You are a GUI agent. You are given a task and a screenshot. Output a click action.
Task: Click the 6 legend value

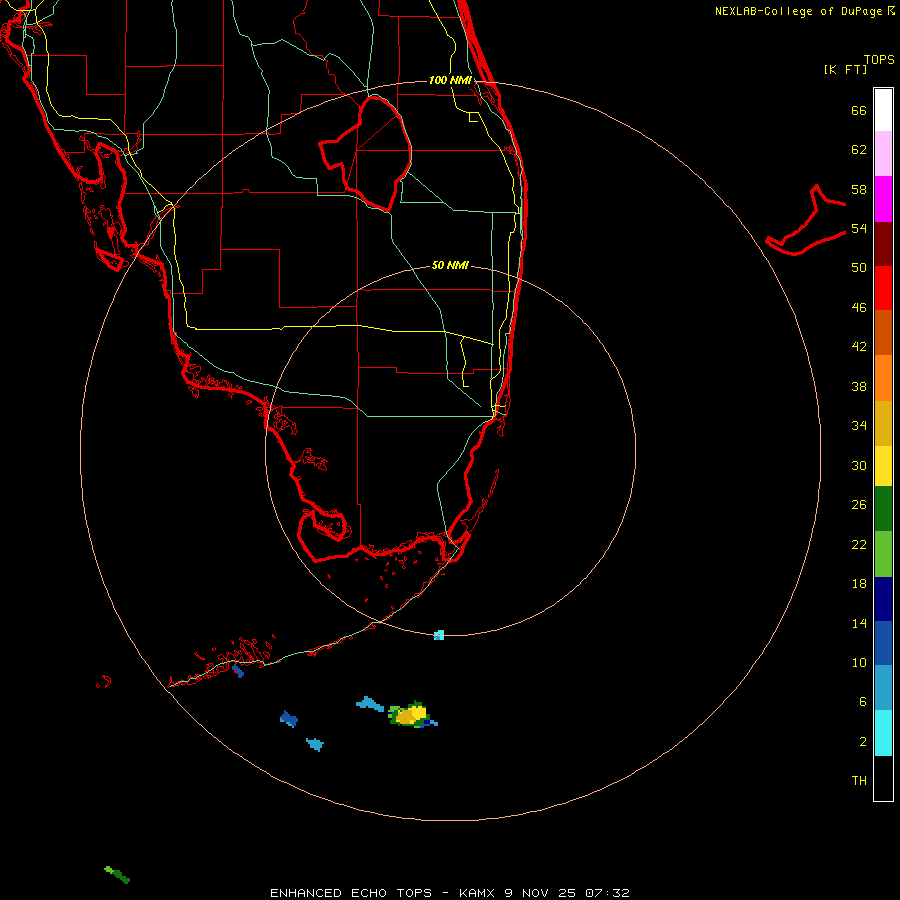click(863, 702)
